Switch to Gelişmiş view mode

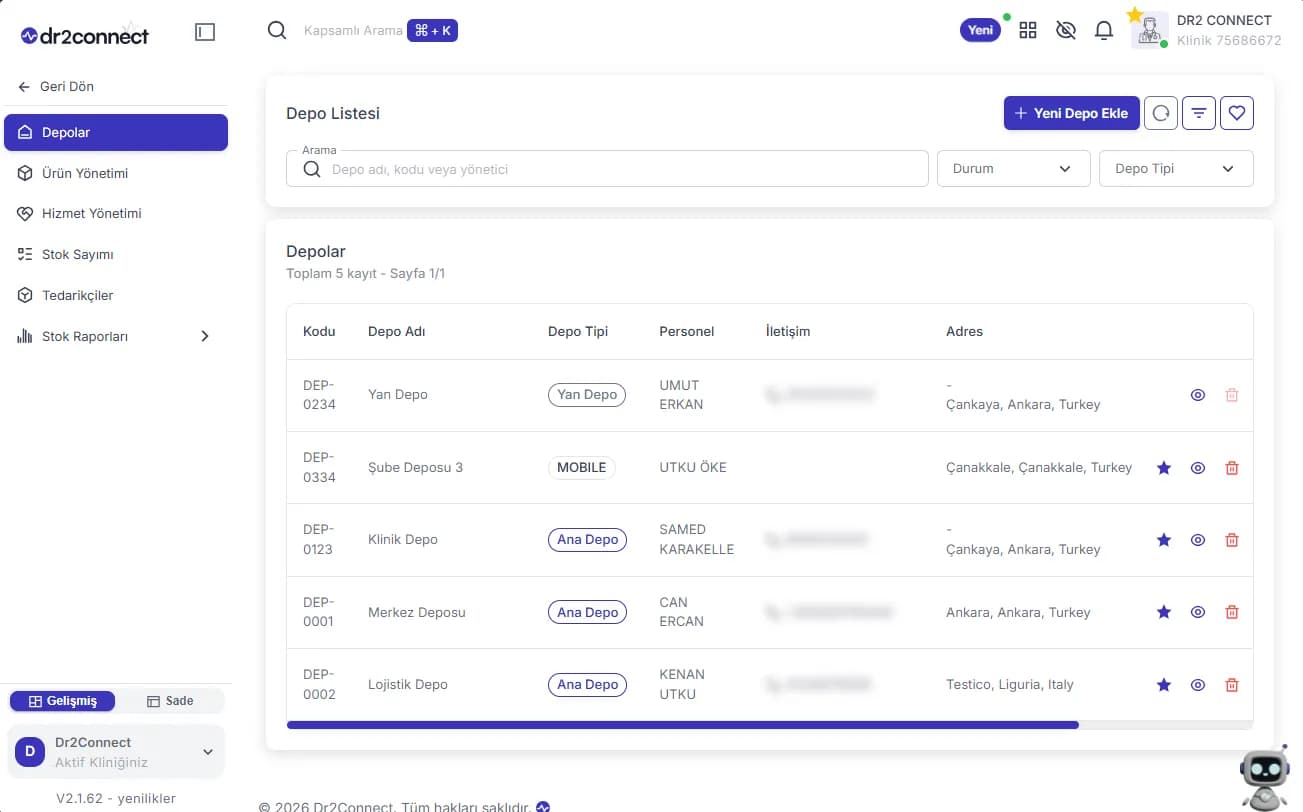coord(63,701)
